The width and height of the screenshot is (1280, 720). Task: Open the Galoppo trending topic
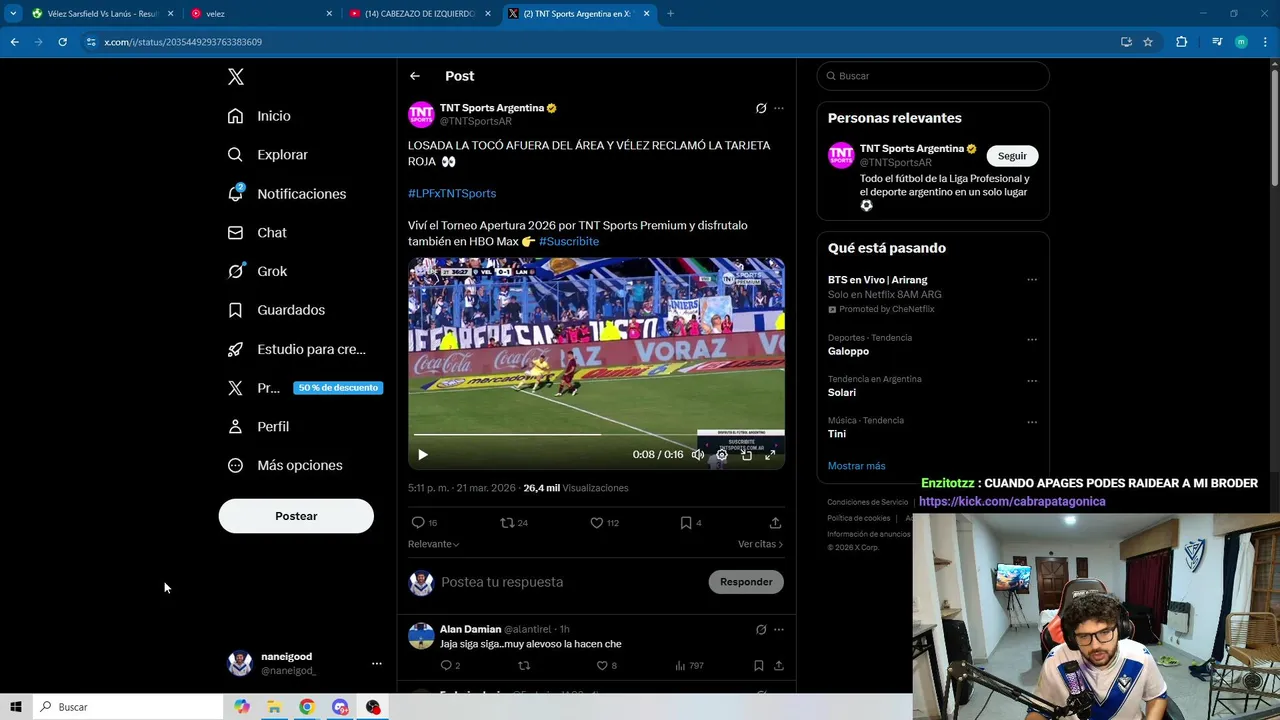(x=848, y=351)
